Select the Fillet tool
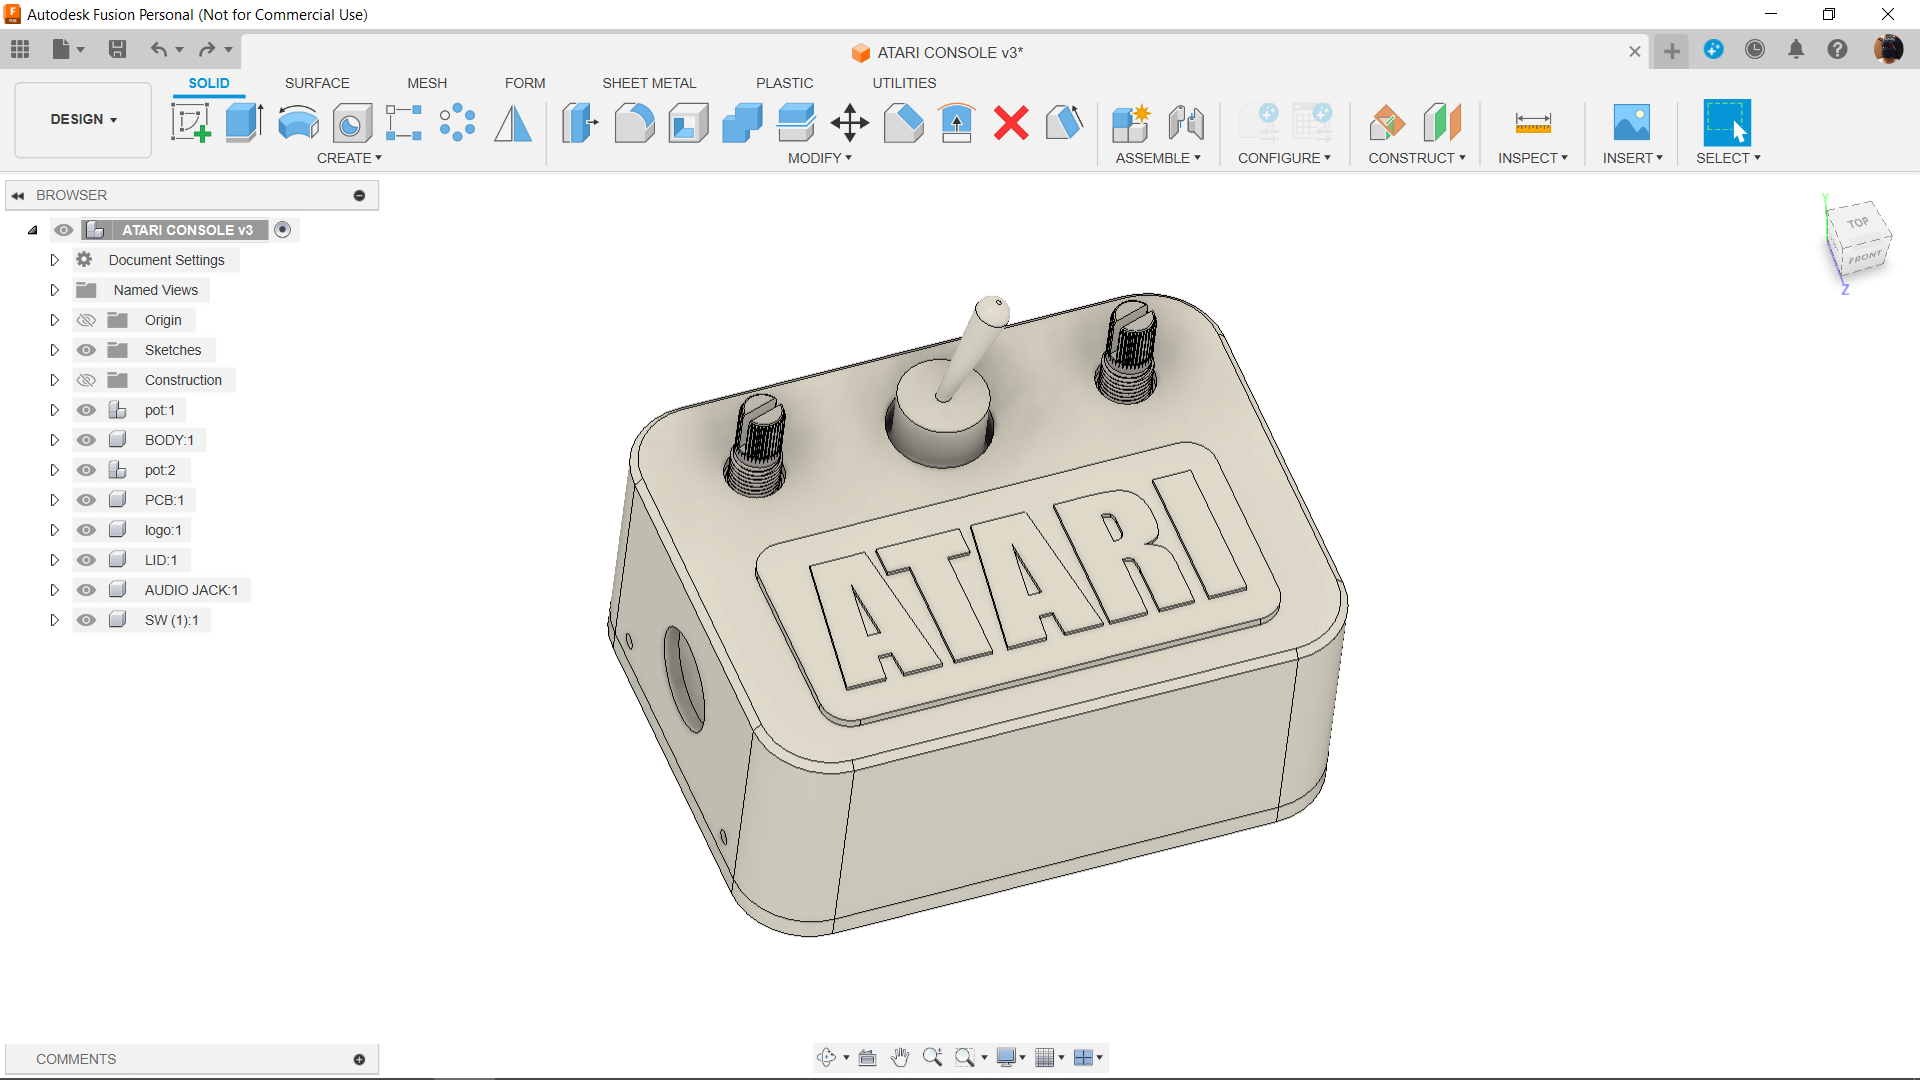The height and width of the screenshot is (1080, 1920). click(x=634, y=123)
